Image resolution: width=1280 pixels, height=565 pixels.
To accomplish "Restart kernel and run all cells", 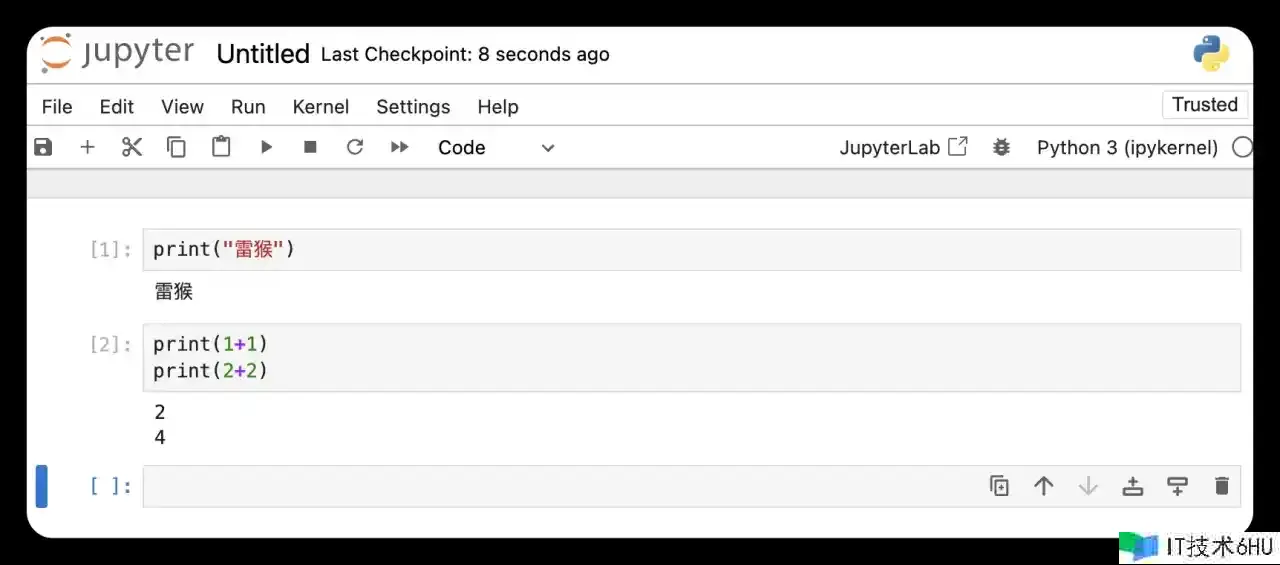I will pos(400,147).
